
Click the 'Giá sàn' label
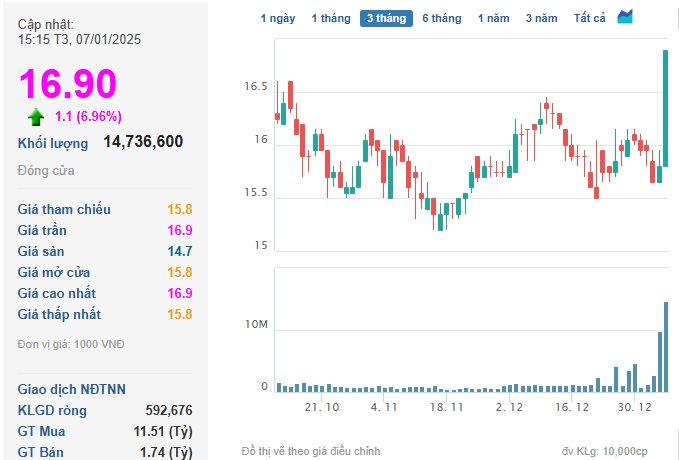click(x=41, y=251)
